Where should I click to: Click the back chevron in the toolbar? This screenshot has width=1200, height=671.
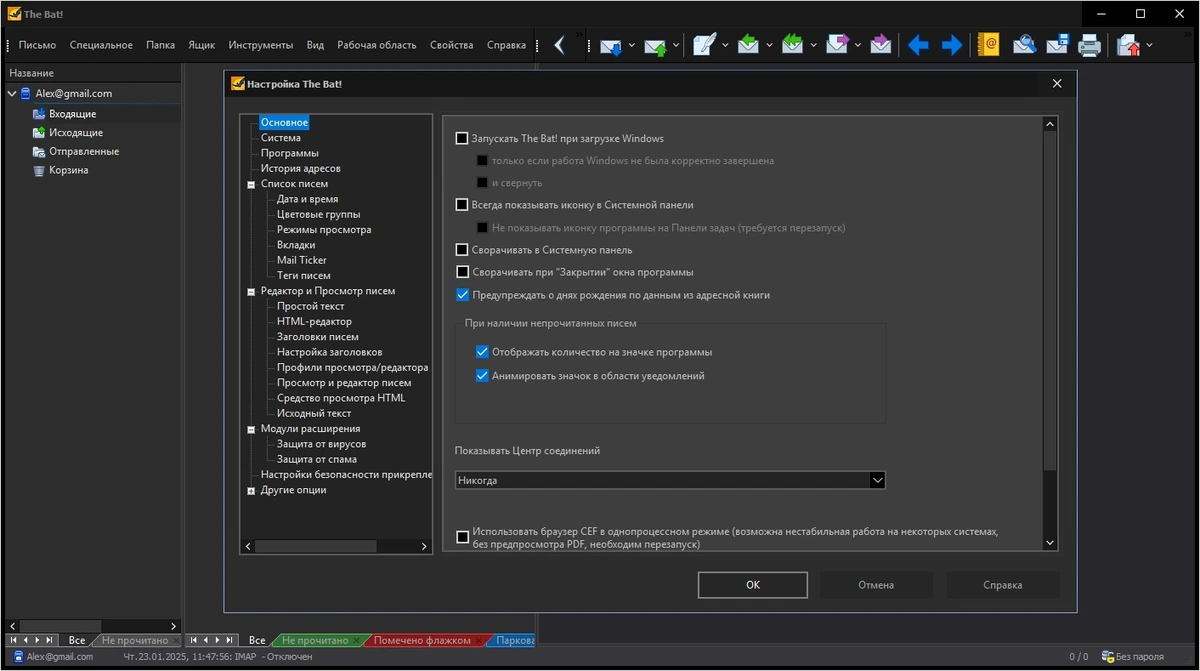[559, 45]
